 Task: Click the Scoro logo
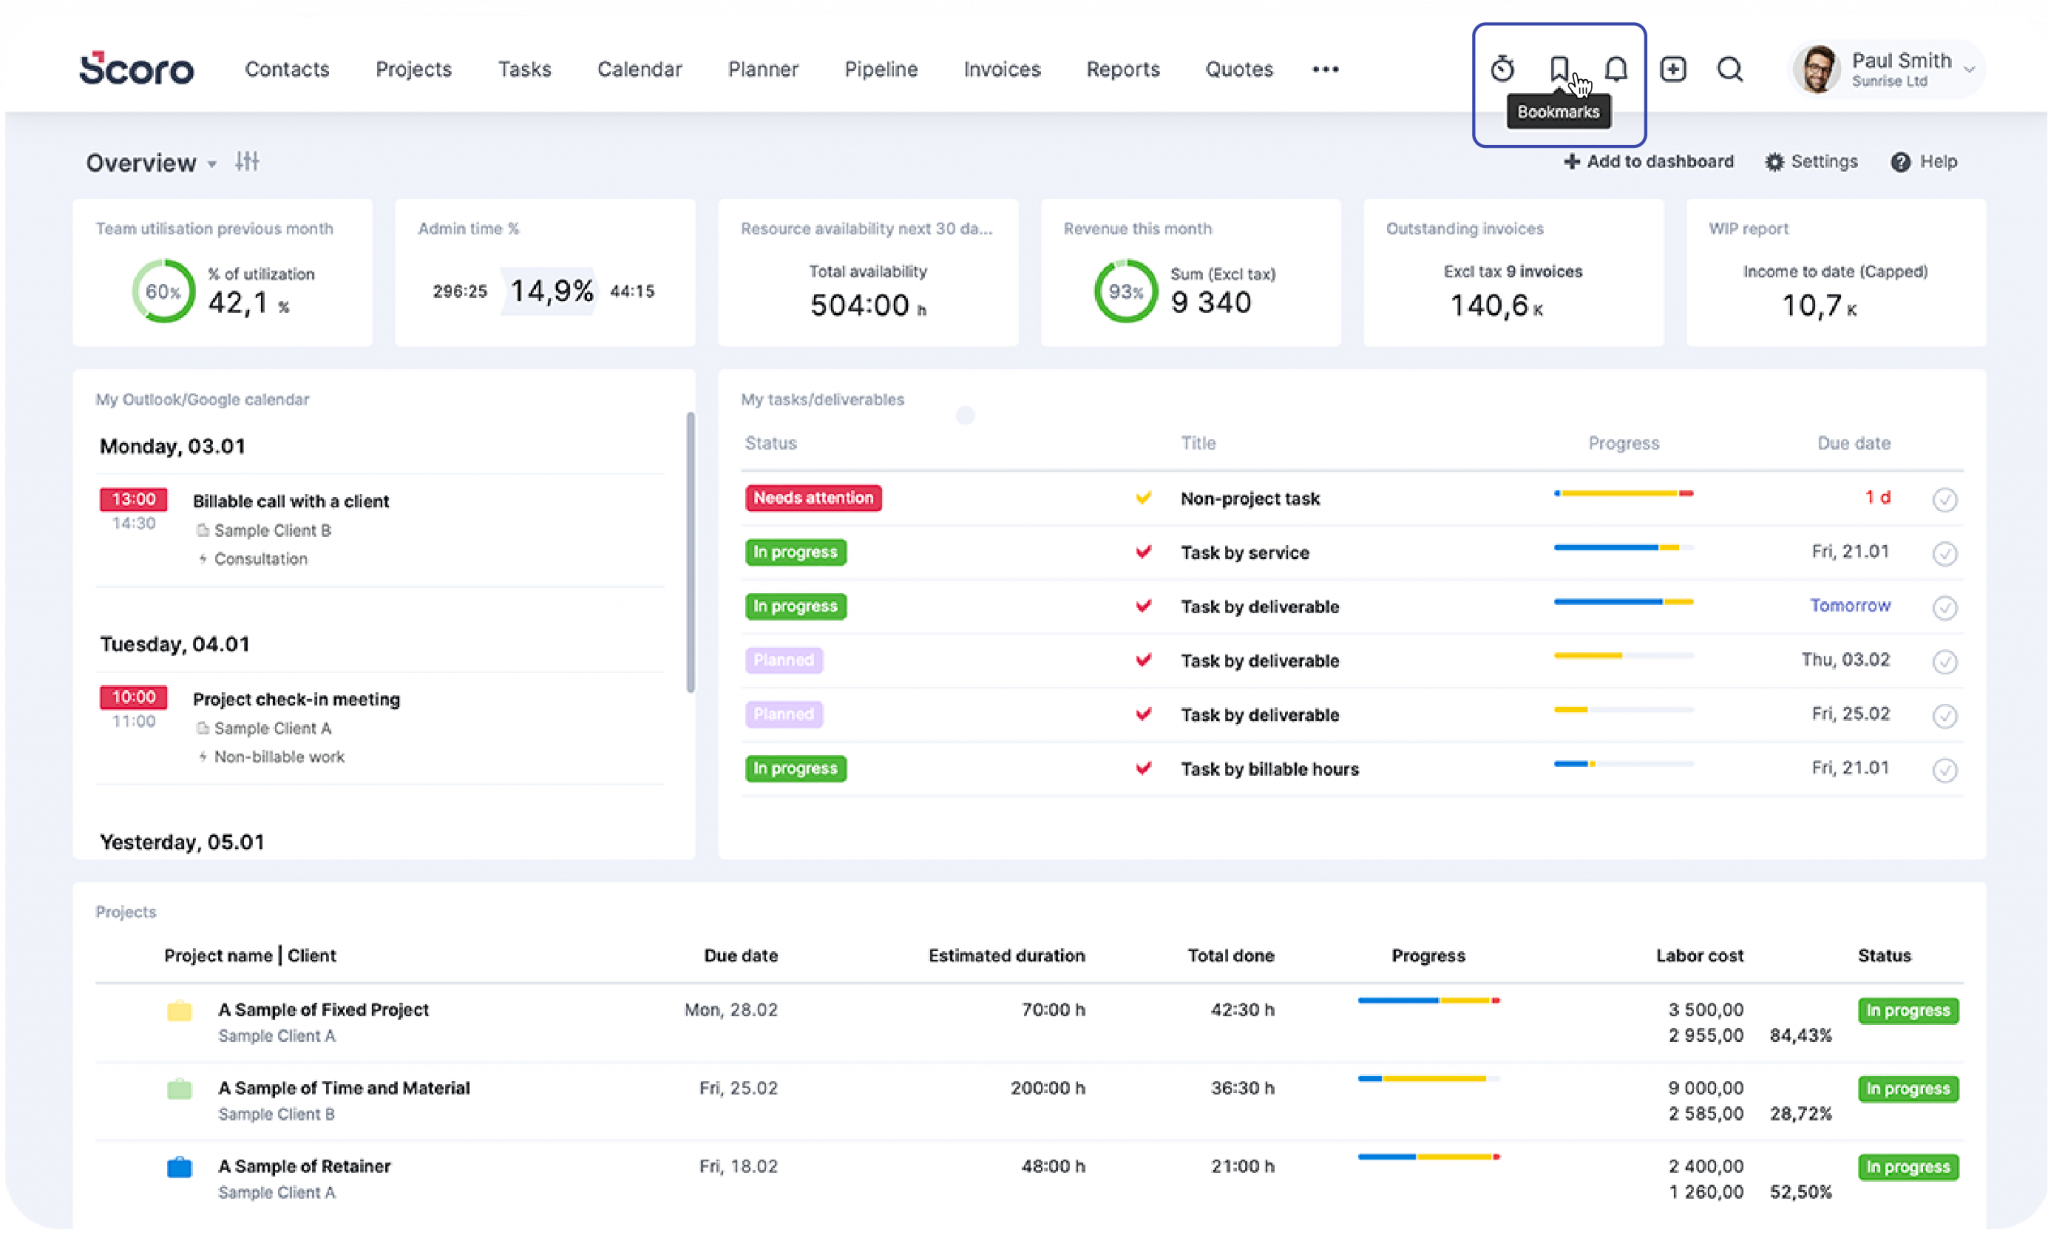click(x=137, y=69)
